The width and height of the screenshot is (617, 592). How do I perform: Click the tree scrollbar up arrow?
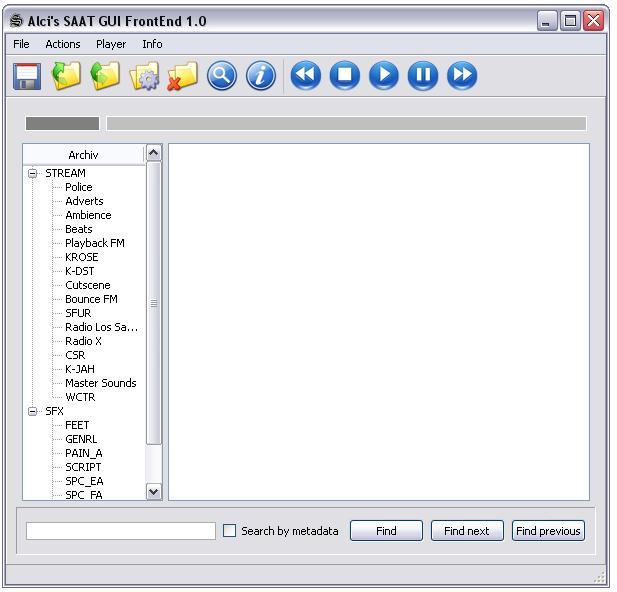[x=154, y=153]
